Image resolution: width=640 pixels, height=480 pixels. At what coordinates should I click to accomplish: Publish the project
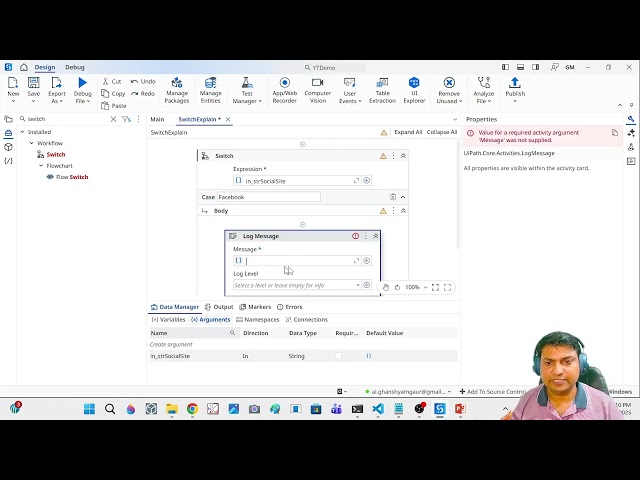click(x=515, y=88)
